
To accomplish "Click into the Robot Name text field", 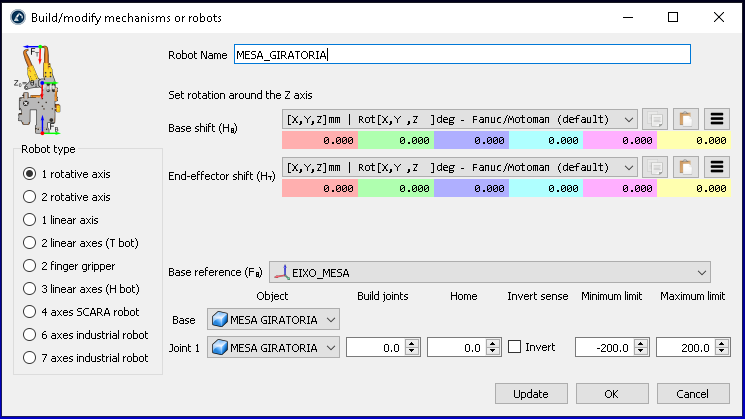I will (460, 55).
